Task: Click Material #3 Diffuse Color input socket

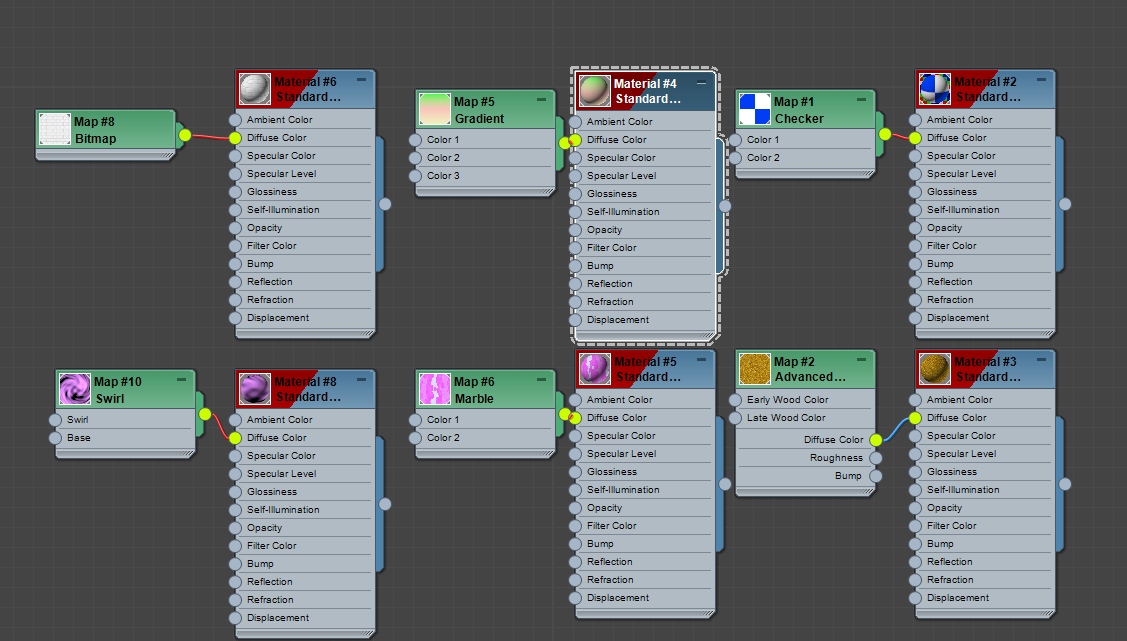Action: click(915, 418)
